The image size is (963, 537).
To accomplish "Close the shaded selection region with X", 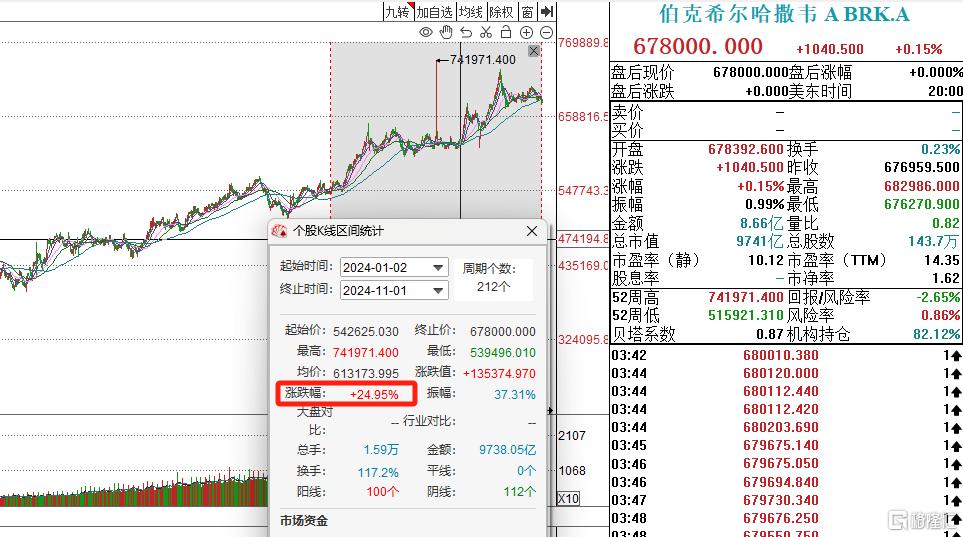I will point(534,51).
